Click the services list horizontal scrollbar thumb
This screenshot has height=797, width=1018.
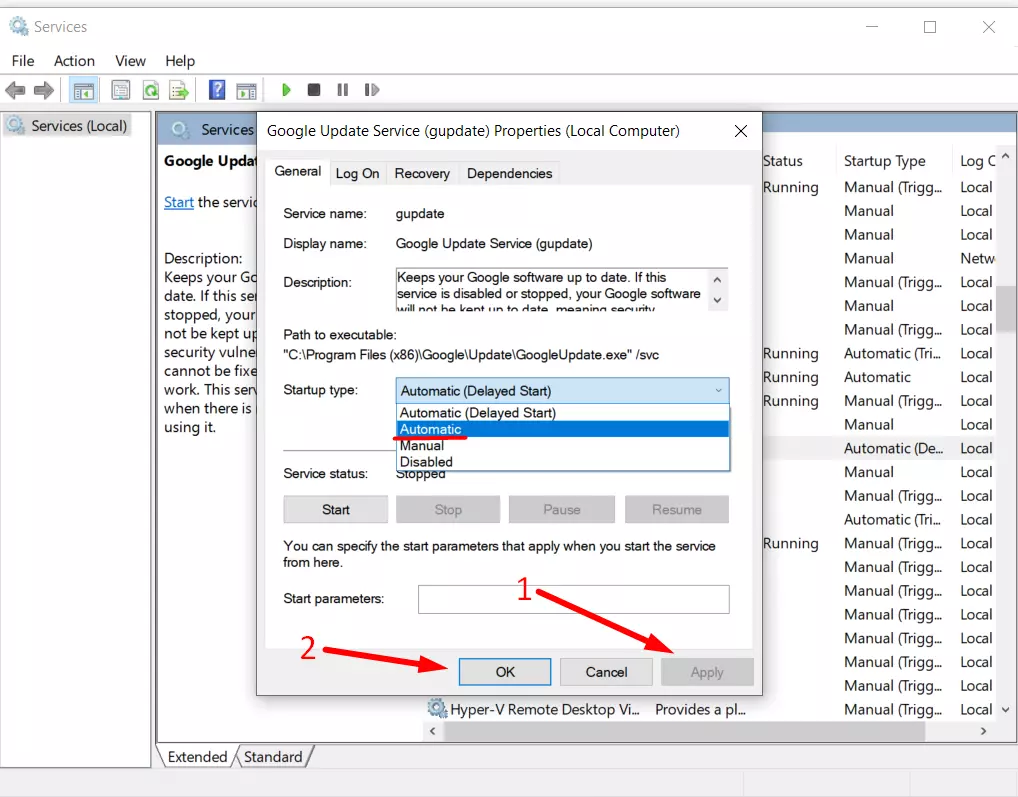(684, 731)
